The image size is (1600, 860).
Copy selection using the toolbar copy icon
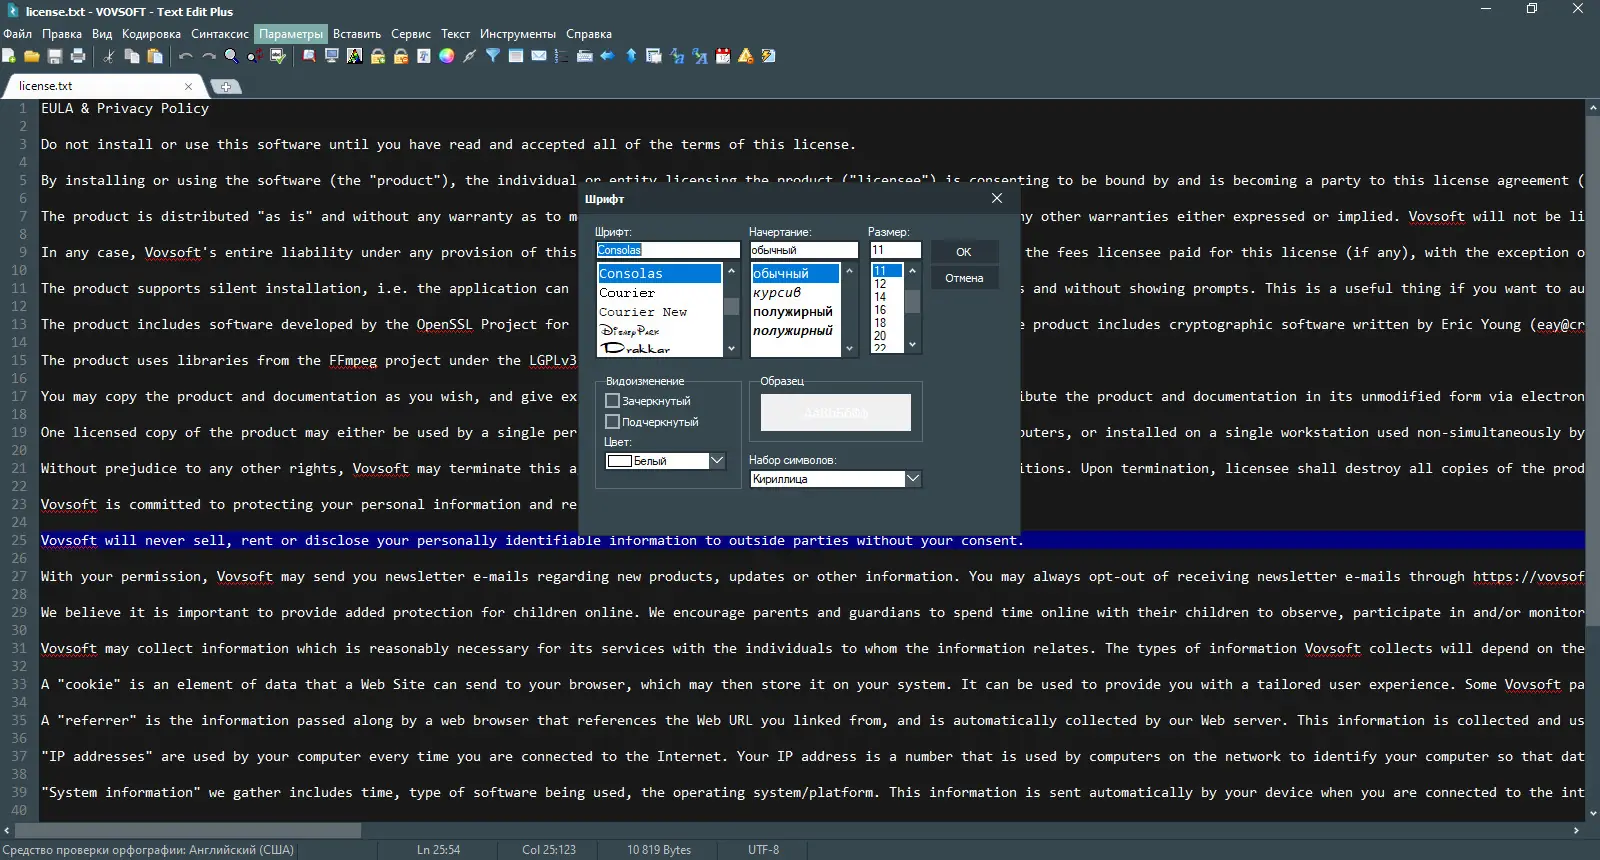[x=132, y=56]
